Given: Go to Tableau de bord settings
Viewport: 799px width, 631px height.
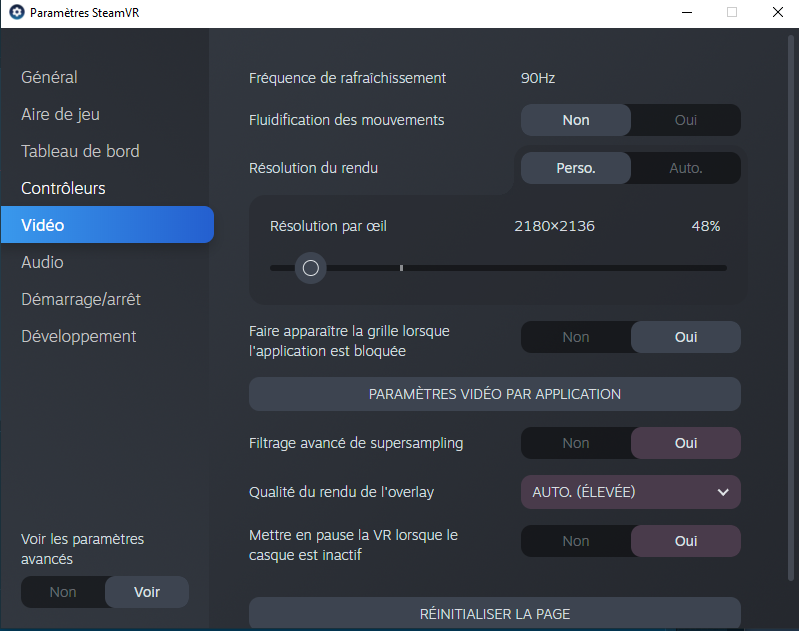Looking at the screenshot, I should tap(80, 151).
